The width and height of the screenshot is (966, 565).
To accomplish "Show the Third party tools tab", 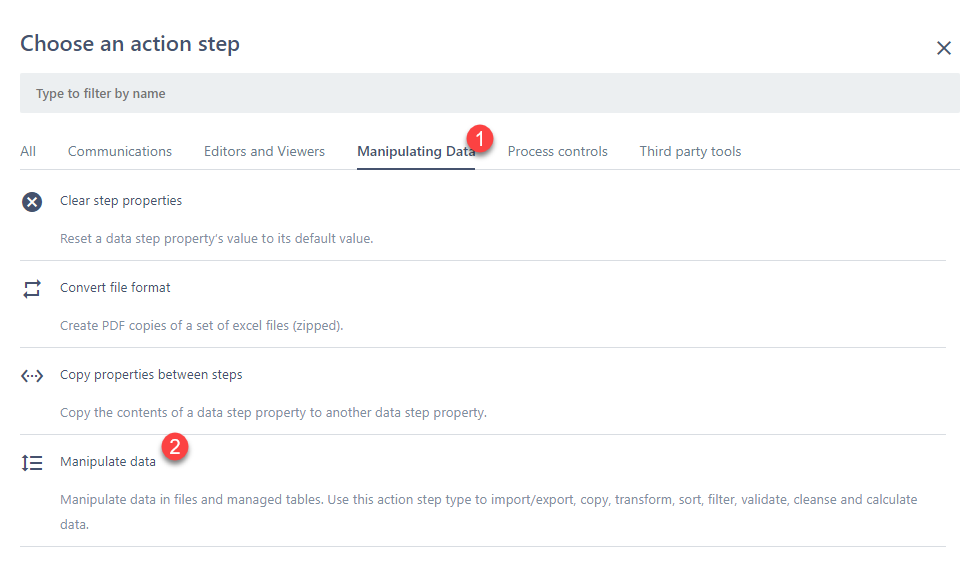I will pyautogui.click(x=690, y=152).
